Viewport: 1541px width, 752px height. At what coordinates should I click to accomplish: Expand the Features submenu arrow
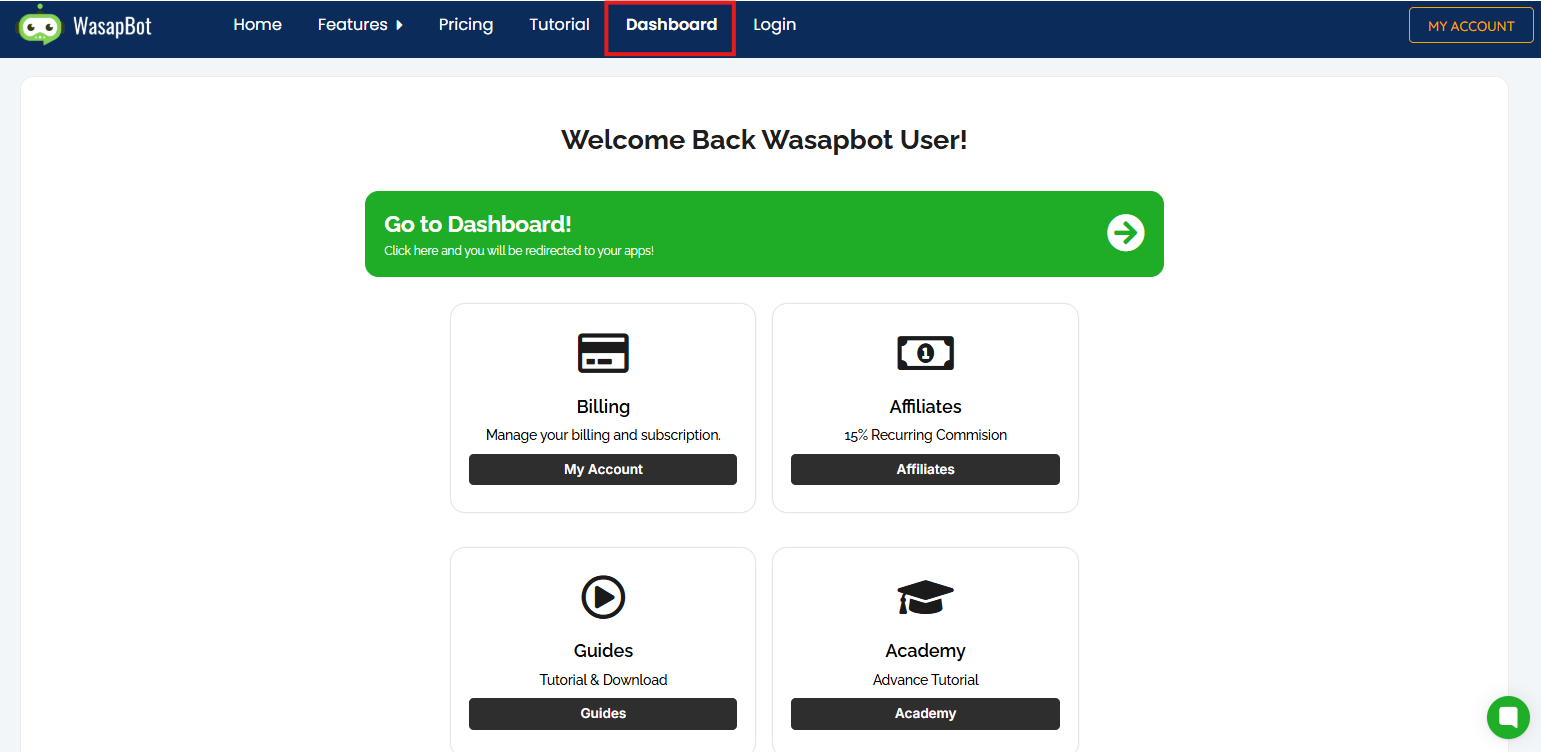click(x=399, y=25)
